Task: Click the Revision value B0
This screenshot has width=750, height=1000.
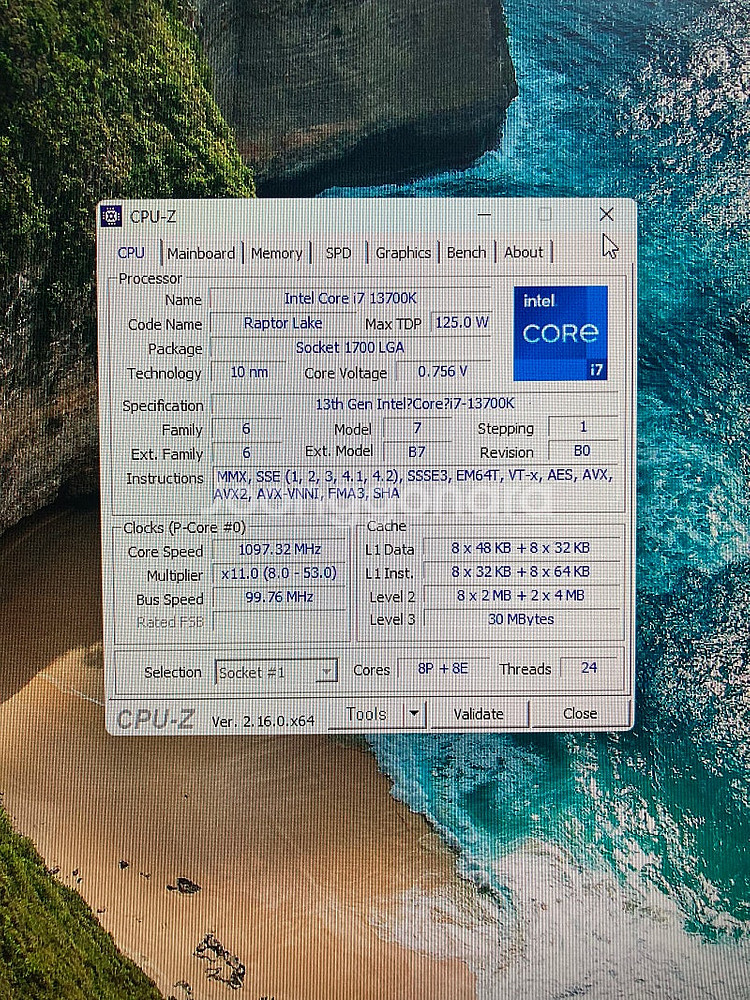Action: click(582, 451)
